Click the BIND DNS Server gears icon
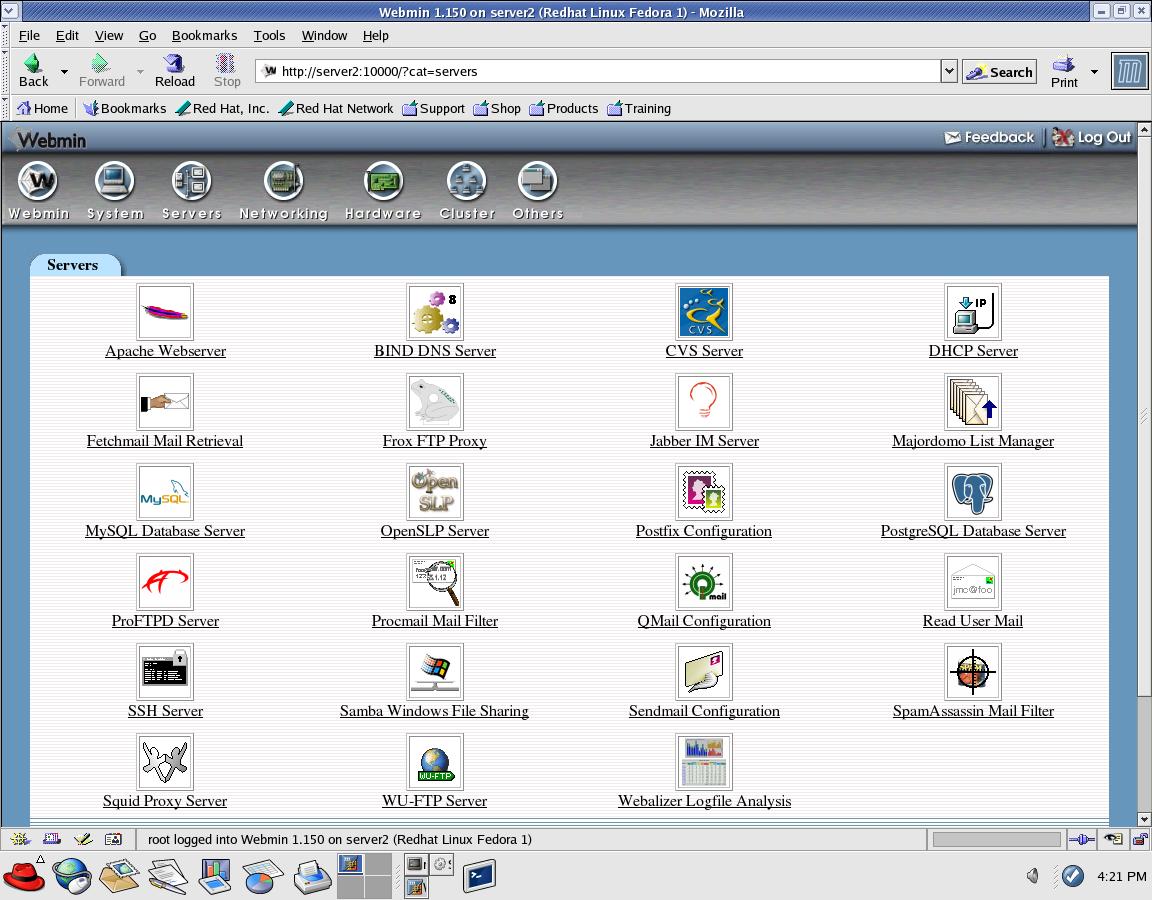The image size is (1152, 900). pos(435,312)
